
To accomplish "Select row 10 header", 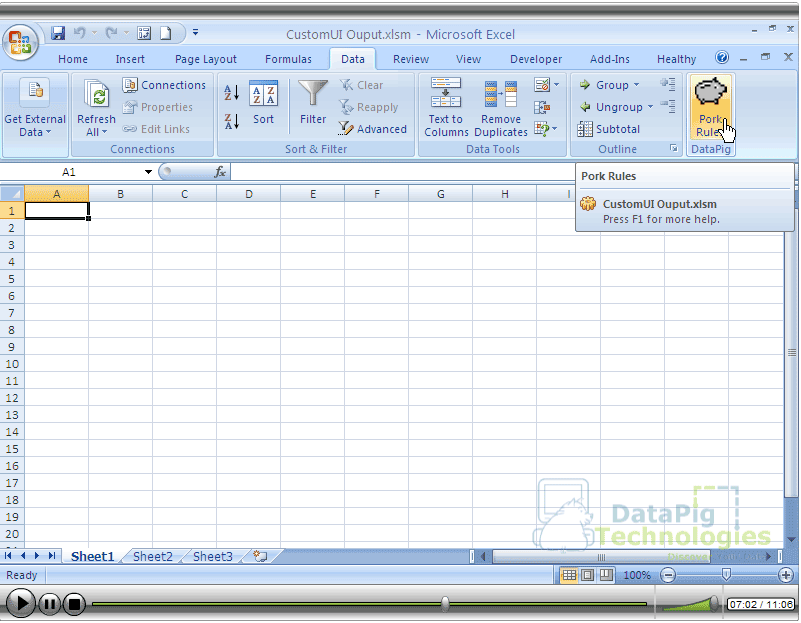I will (12, 364).
